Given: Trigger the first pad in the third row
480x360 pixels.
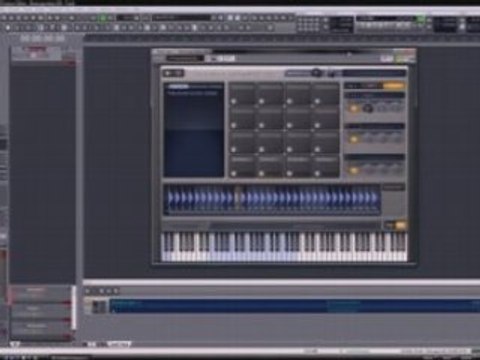Looking at the screenshot, I should pos(242,143).
